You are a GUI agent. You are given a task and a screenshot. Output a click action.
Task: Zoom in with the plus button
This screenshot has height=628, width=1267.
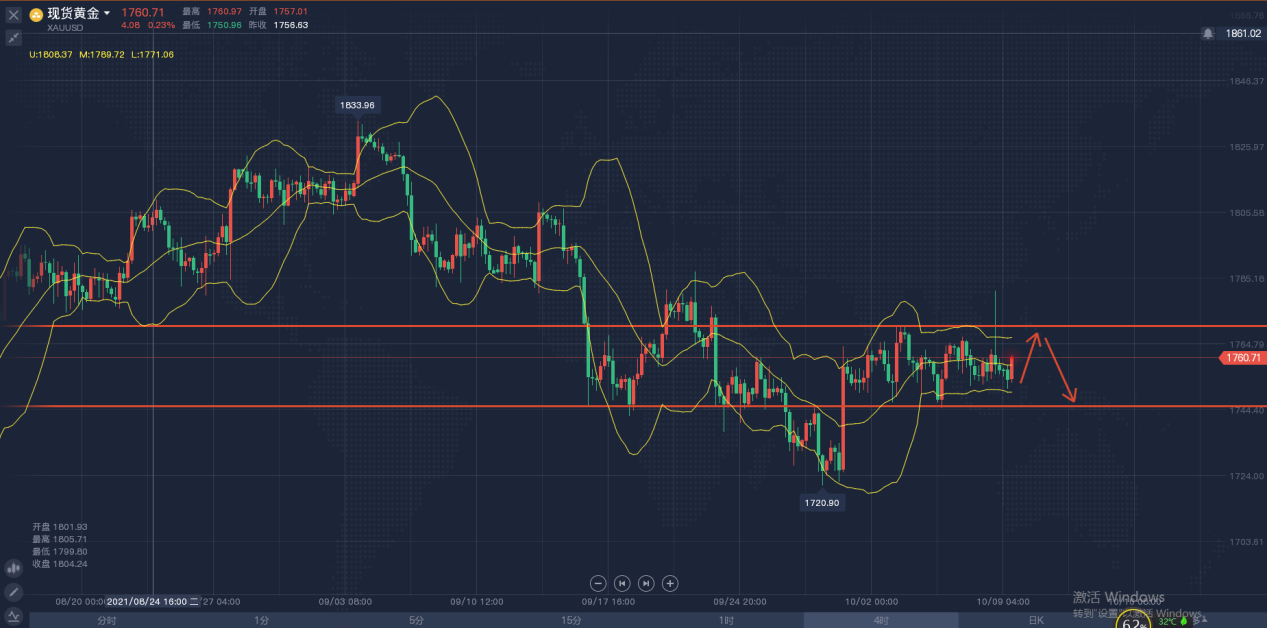tap(671, 583)
